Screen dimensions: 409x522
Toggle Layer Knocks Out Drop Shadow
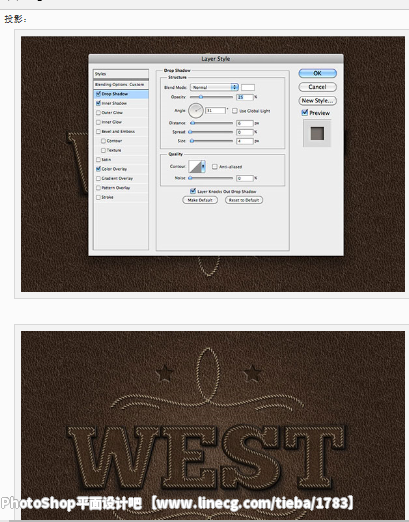tap(193, 191)
